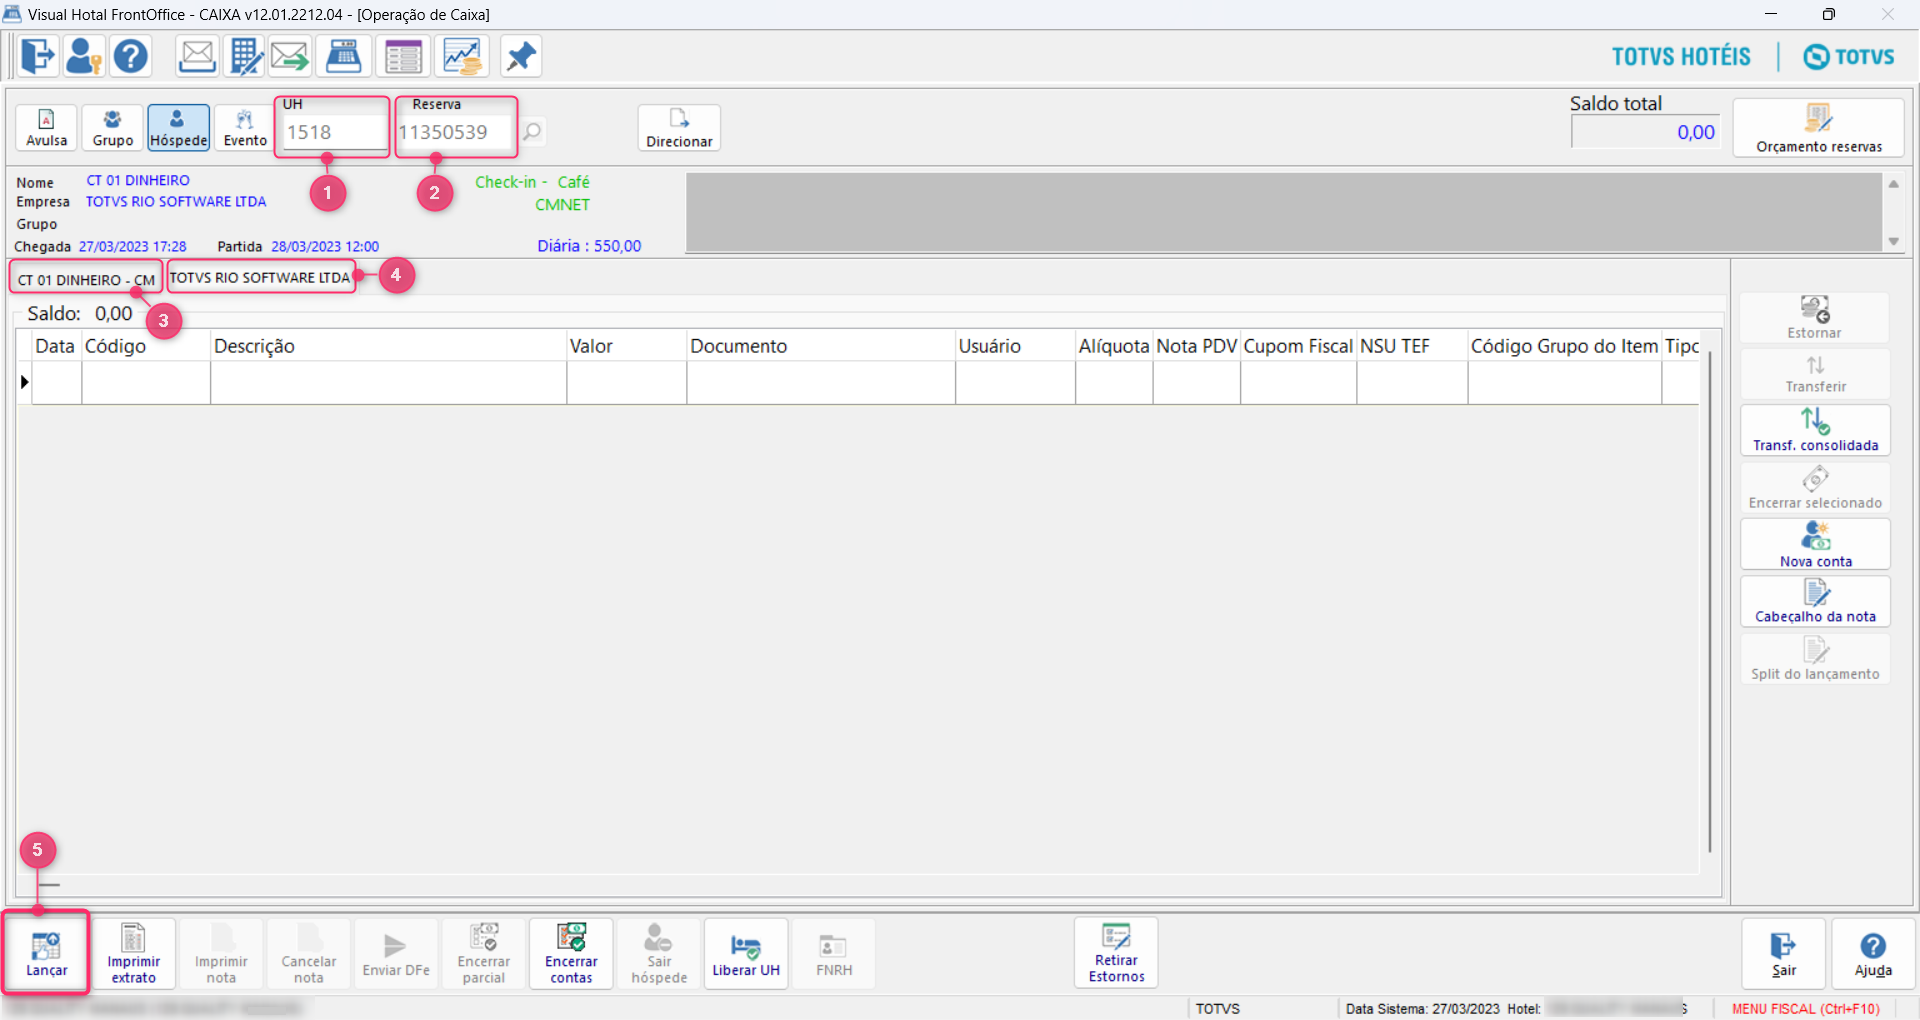Click the Valor column header
The image size is (1920, 1020).
click(627, 346)
